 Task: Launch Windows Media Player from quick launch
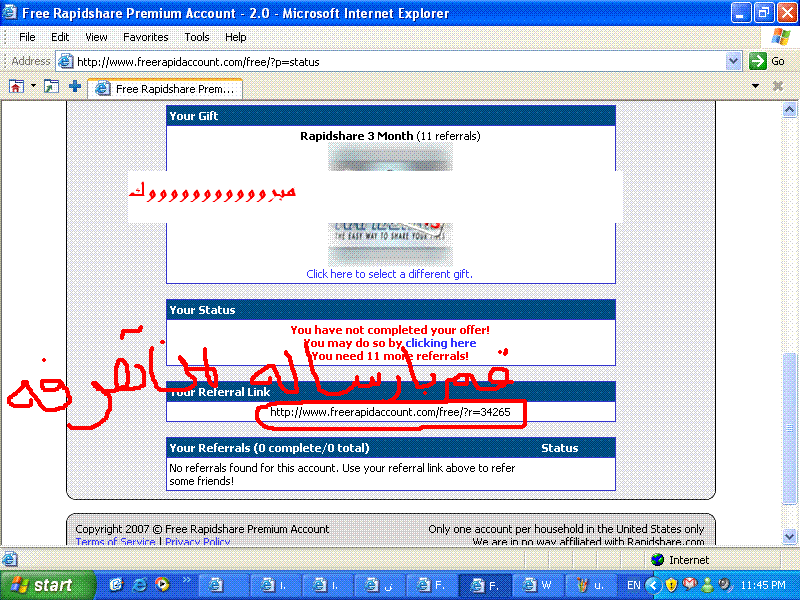click(163, 585)
